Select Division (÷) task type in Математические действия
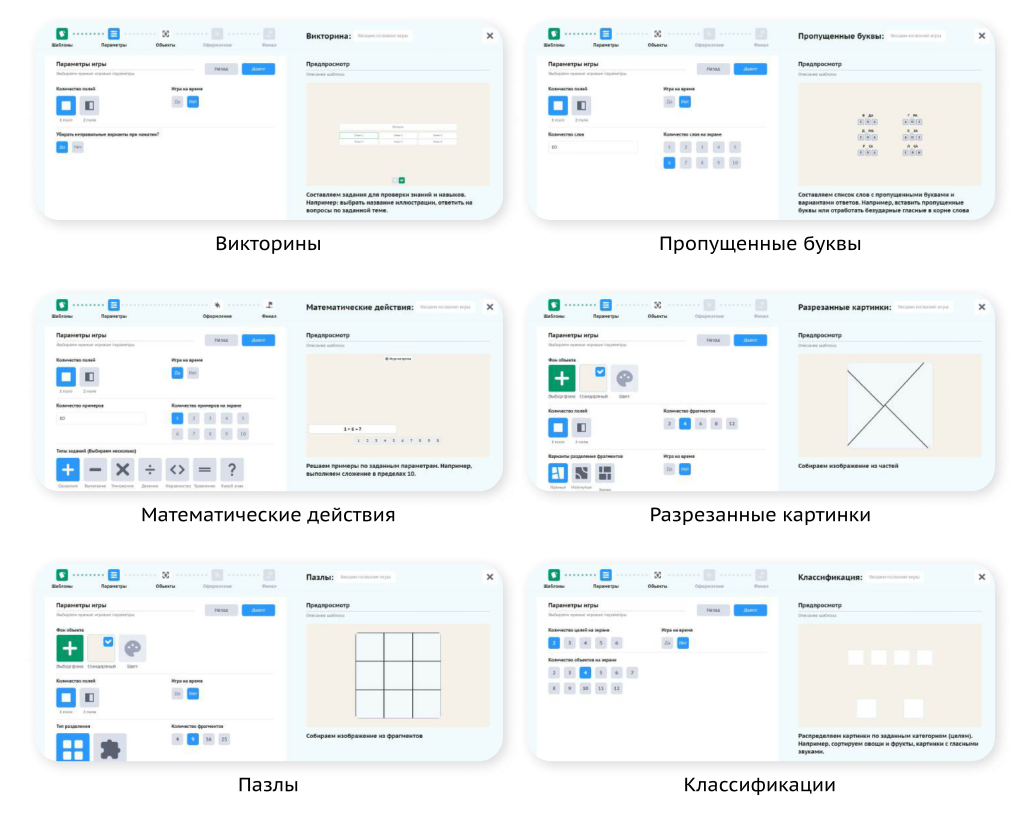The width and height of the screenshot is (1021, 814). coord(150,470)
